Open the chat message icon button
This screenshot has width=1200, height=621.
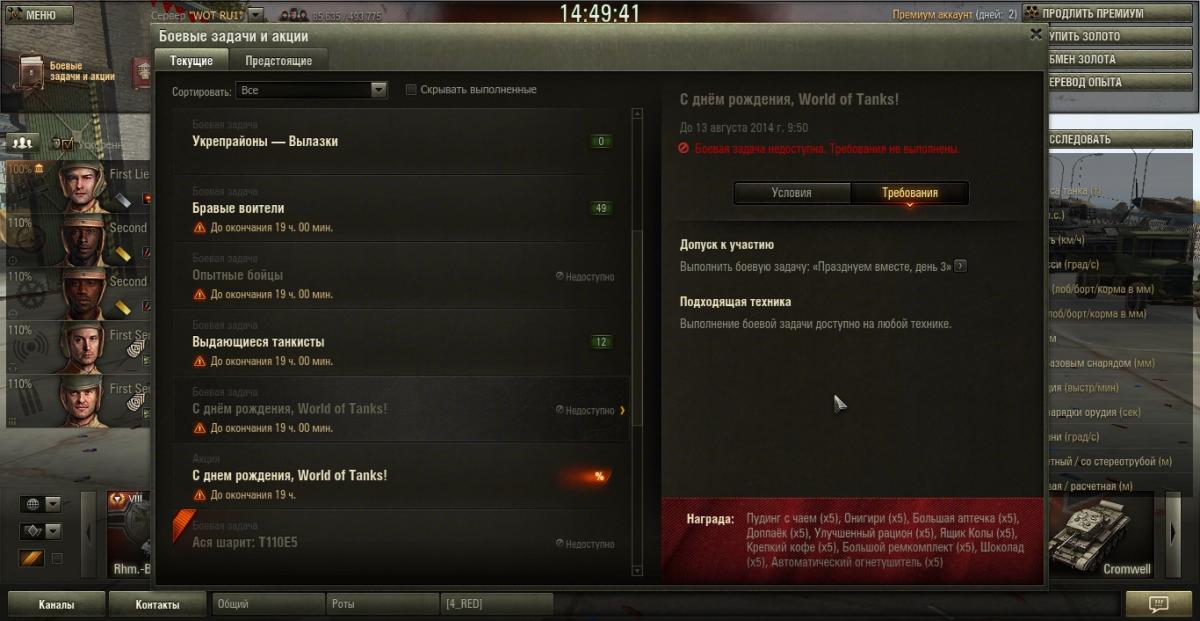tap(1158, 604)
